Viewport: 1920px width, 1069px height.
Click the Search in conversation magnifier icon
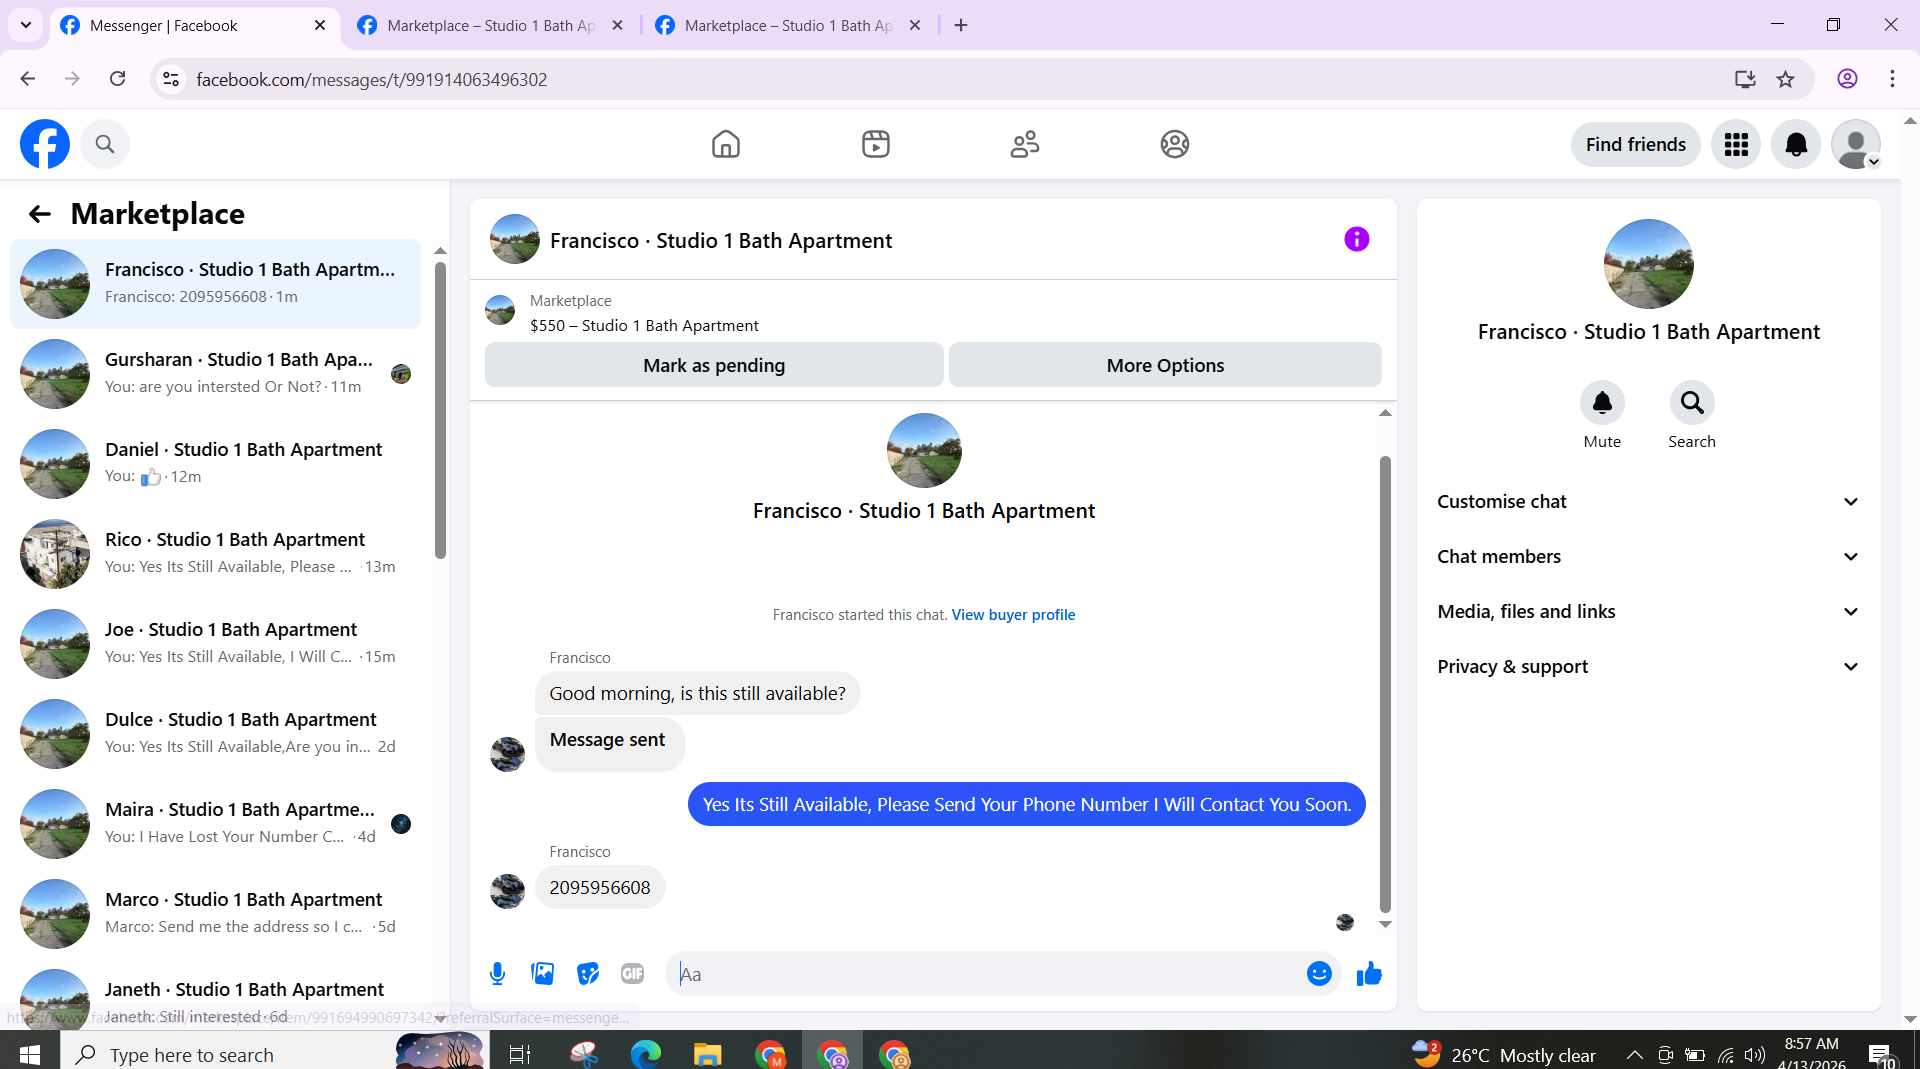(x=1692, y=403)
